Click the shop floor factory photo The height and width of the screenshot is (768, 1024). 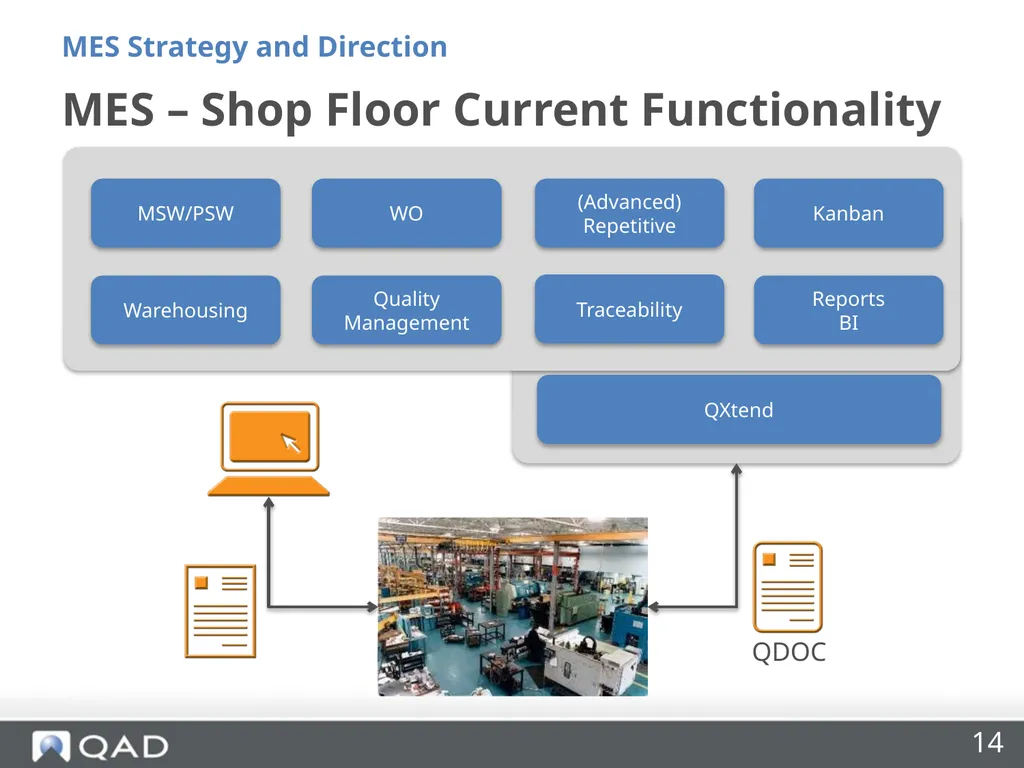click(513, 607)
